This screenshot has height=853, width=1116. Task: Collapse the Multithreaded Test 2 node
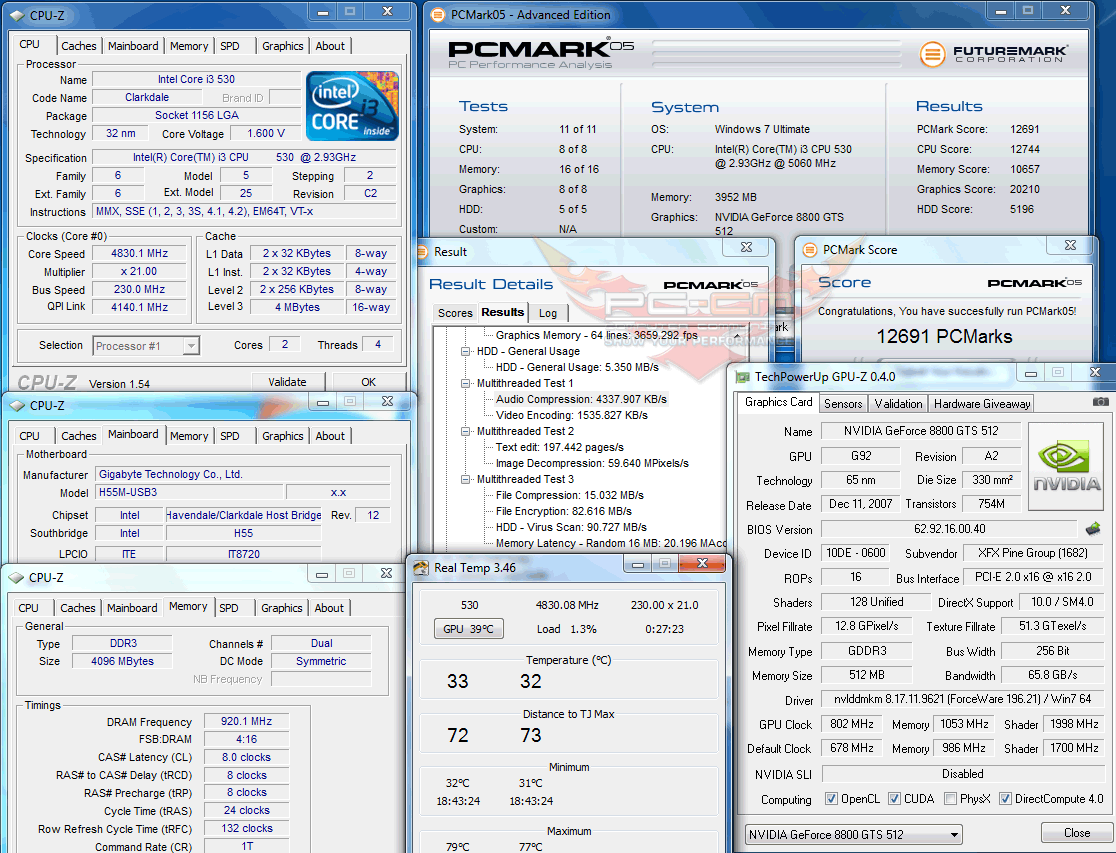coord(465,431)
